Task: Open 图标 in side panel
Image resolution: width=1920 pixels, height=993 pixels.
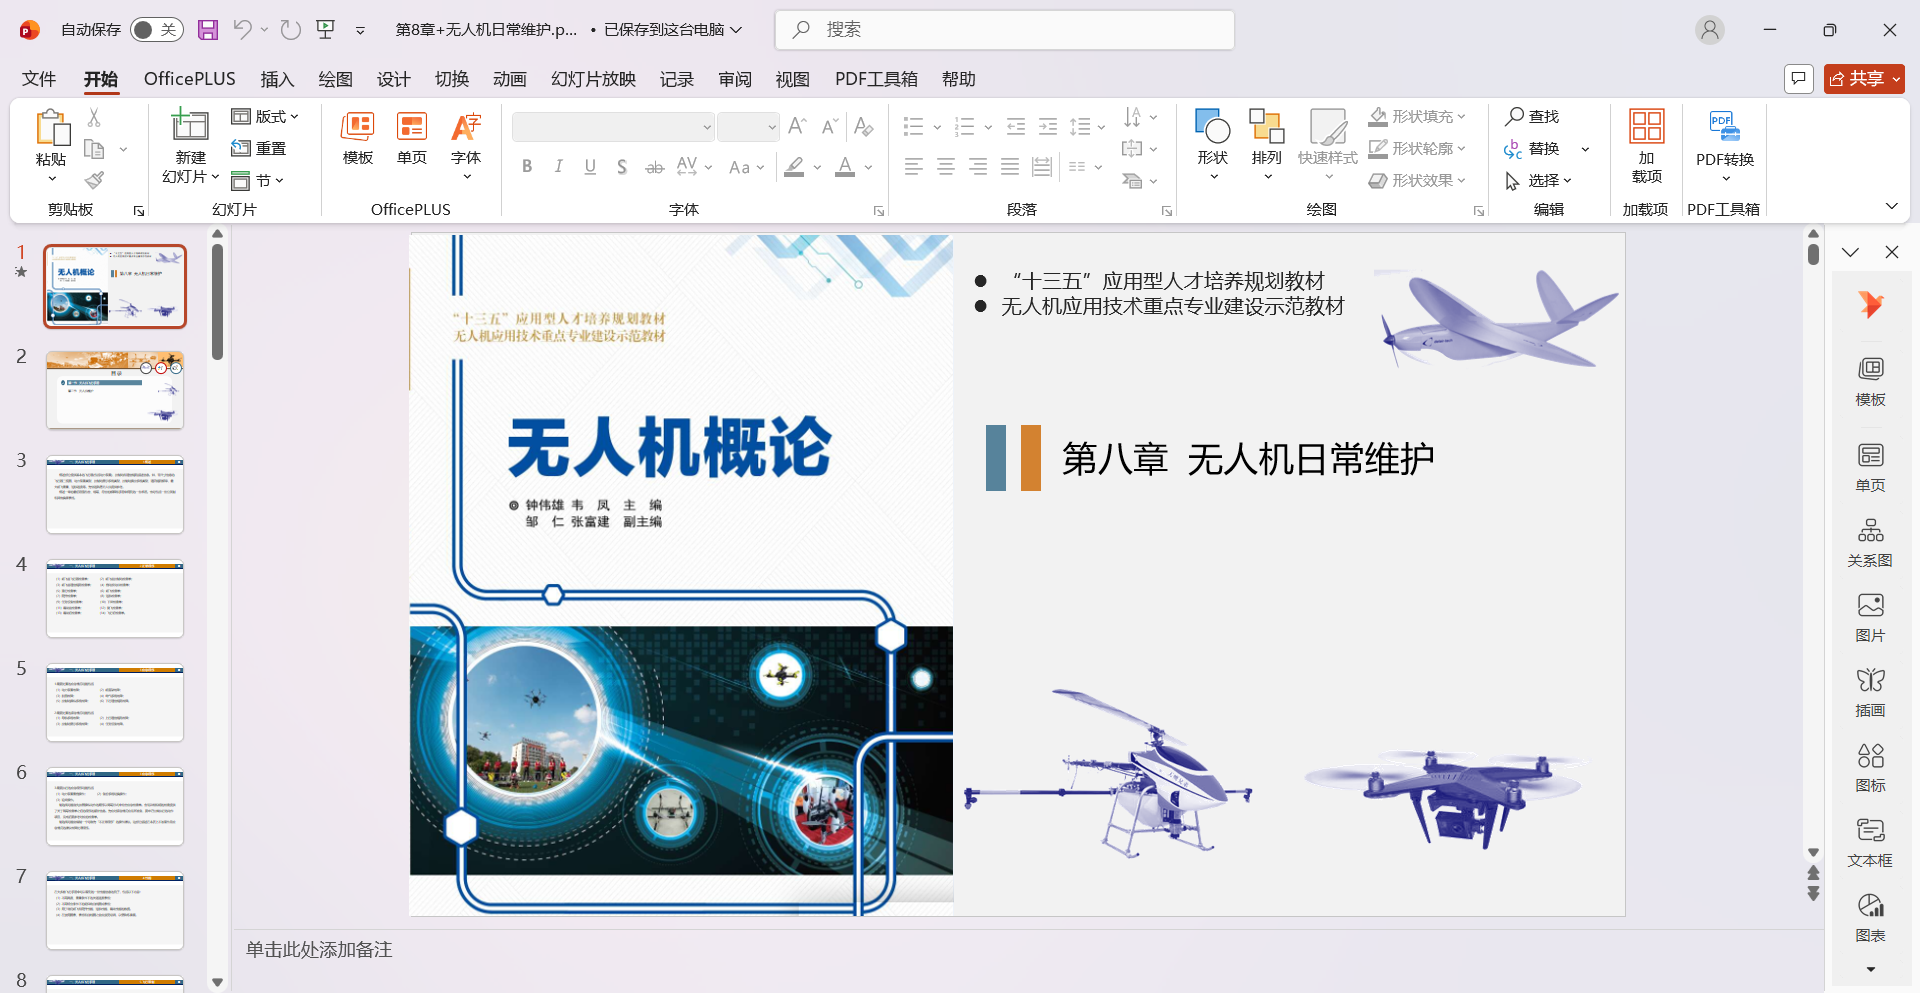Action: tap(1870, 767)
